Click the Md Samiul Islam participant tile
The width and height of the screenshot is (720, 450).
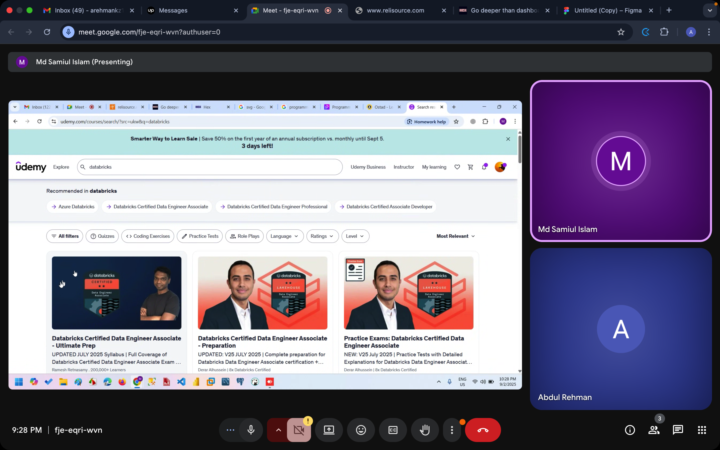621,161
